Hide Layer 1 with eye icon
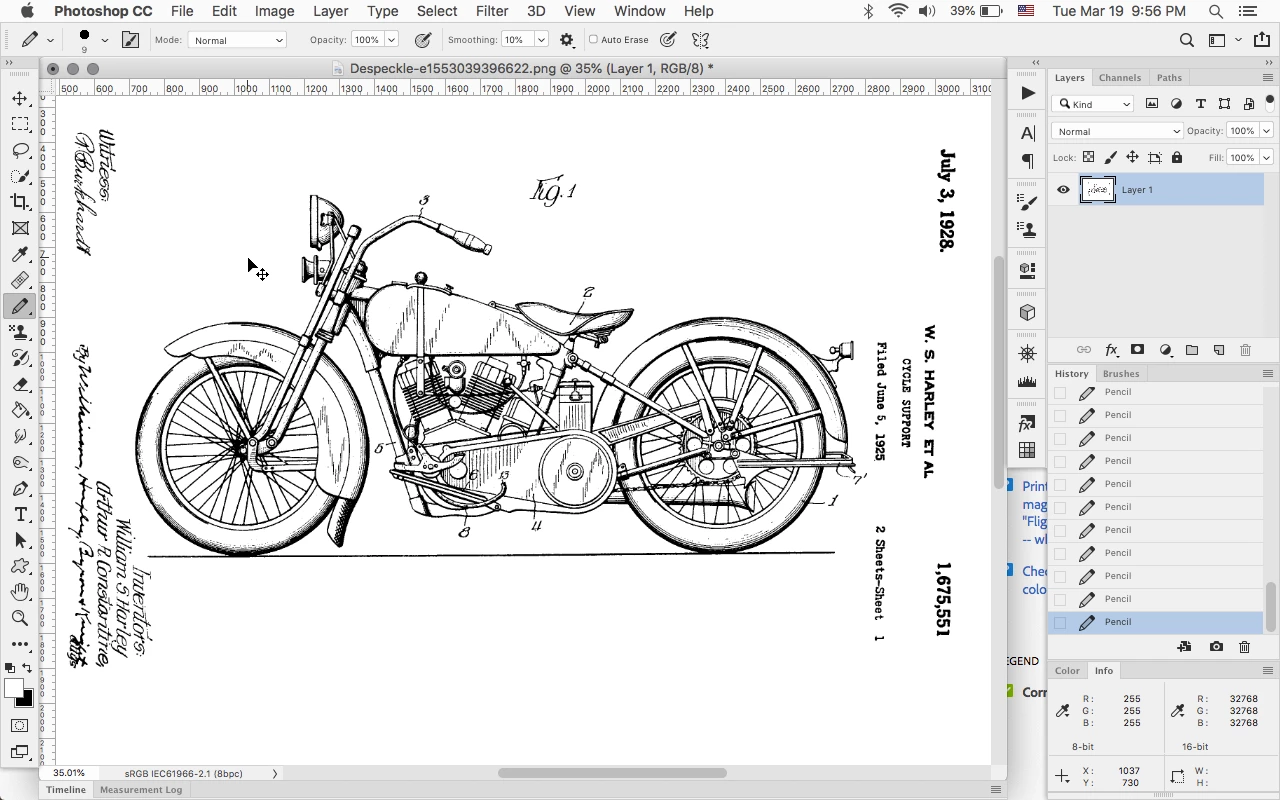 point(1063,189)
